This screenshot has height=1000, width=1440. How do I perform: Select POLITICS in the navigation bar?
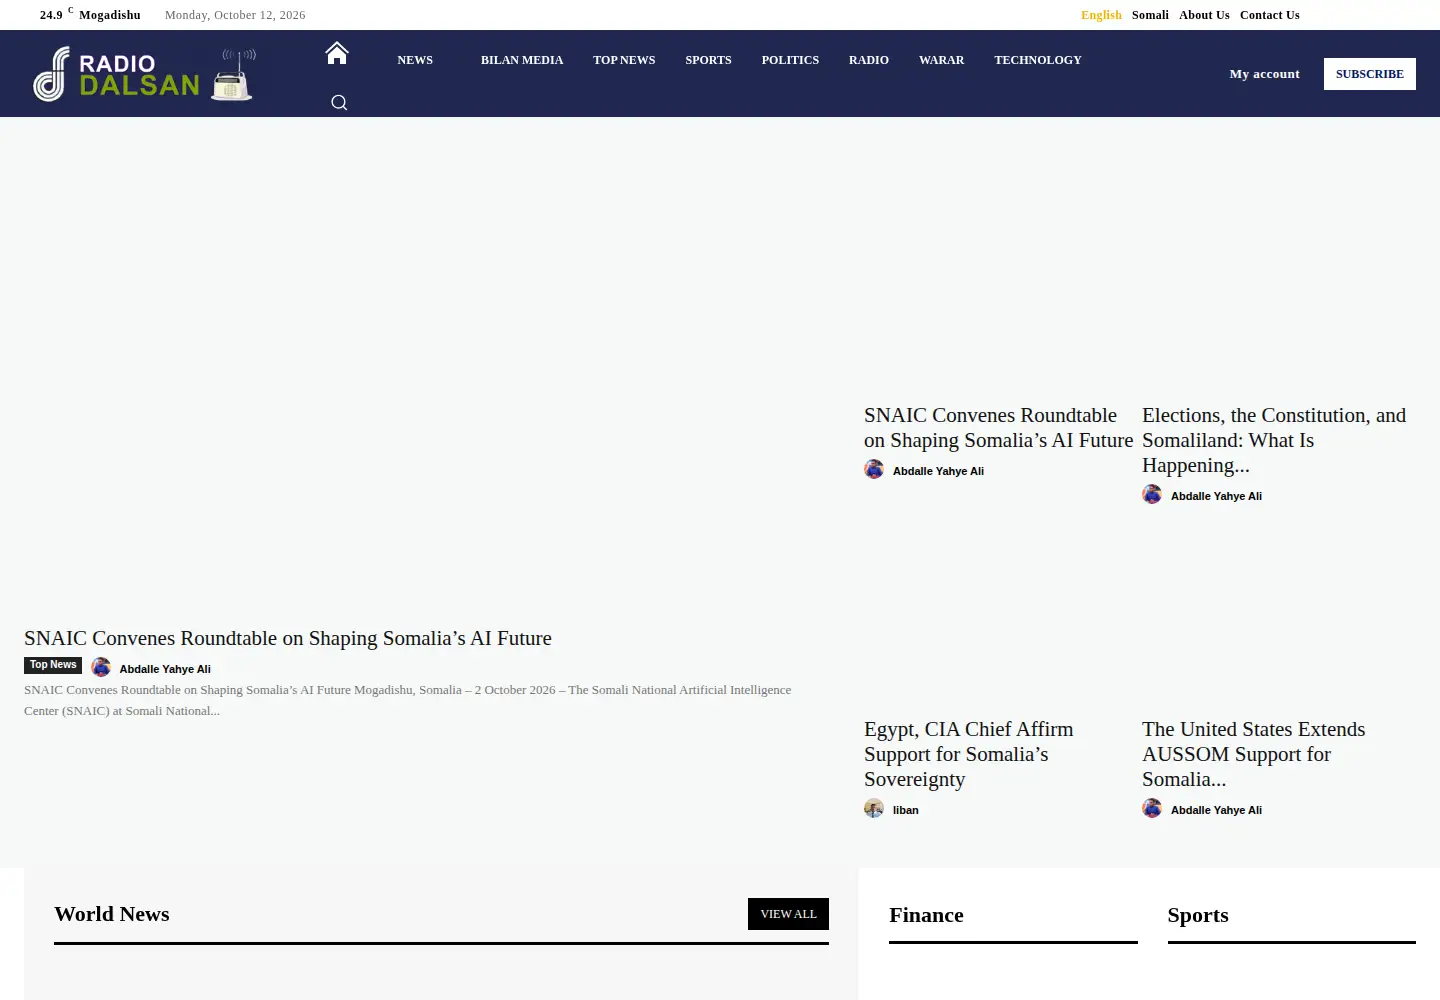point(790,60)
